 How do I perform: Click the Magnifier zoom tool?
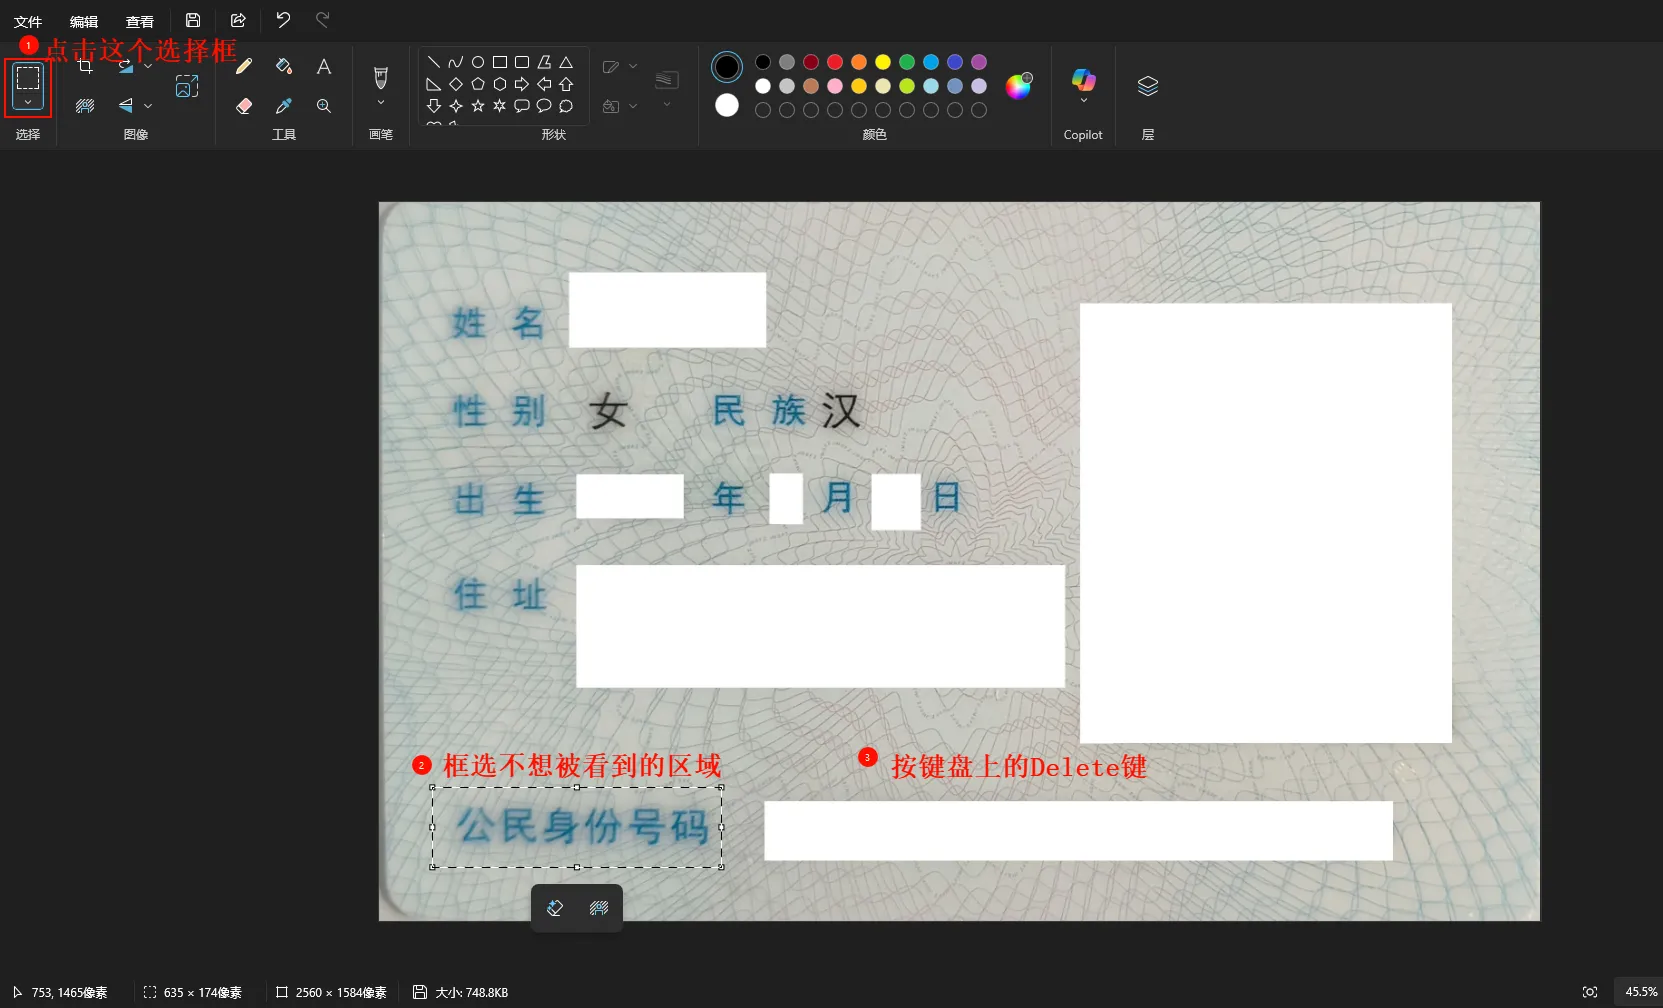(x=324, y=106)
